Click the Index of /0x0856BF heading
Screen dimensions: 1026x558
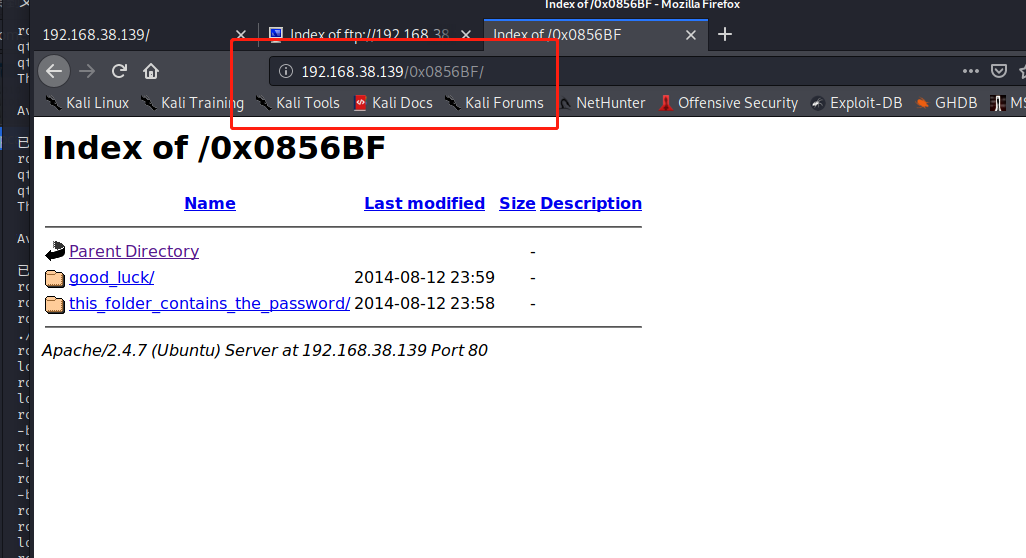tap(214, 148)
